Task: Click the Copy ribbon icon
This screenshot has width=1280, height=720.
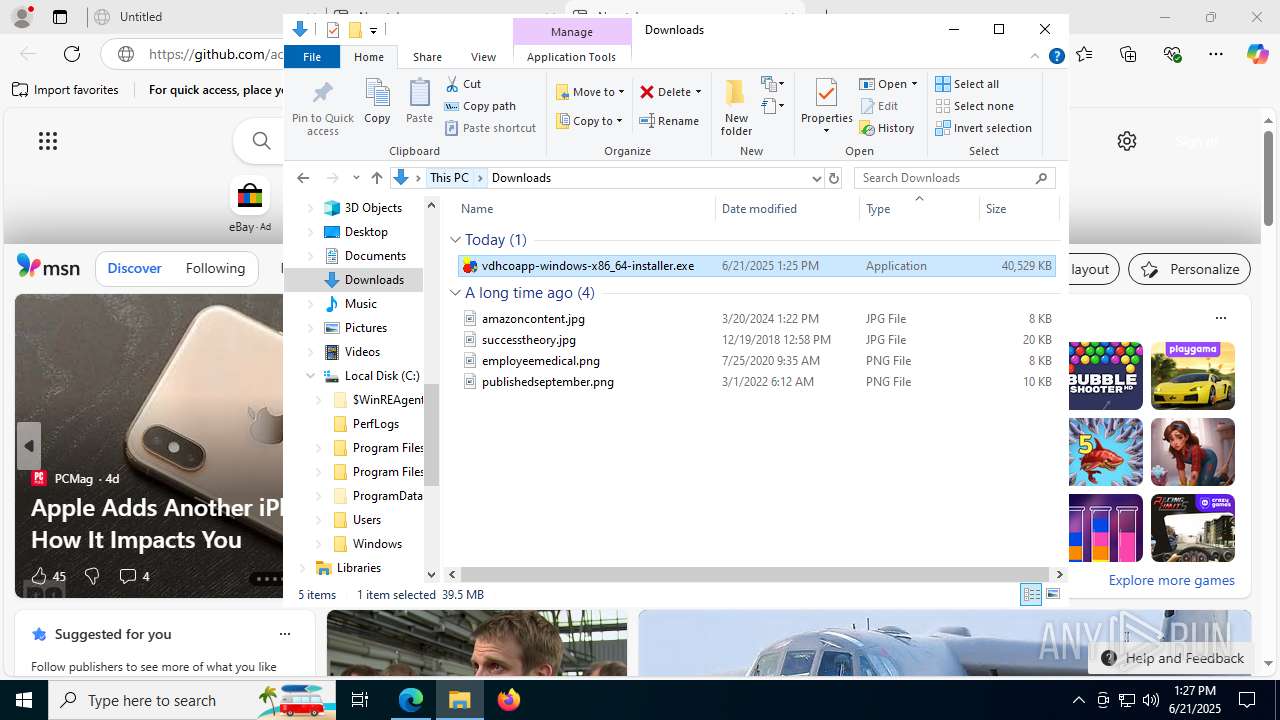Action: (377, 102)
